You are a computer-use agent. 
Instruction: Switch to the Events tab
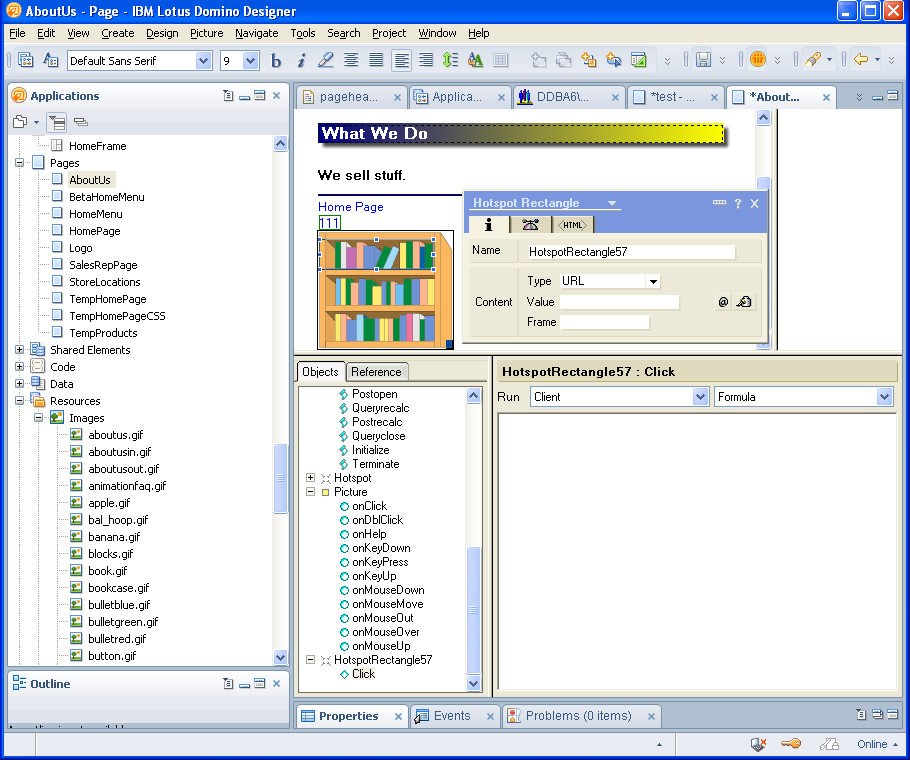(x=452, y=716)
